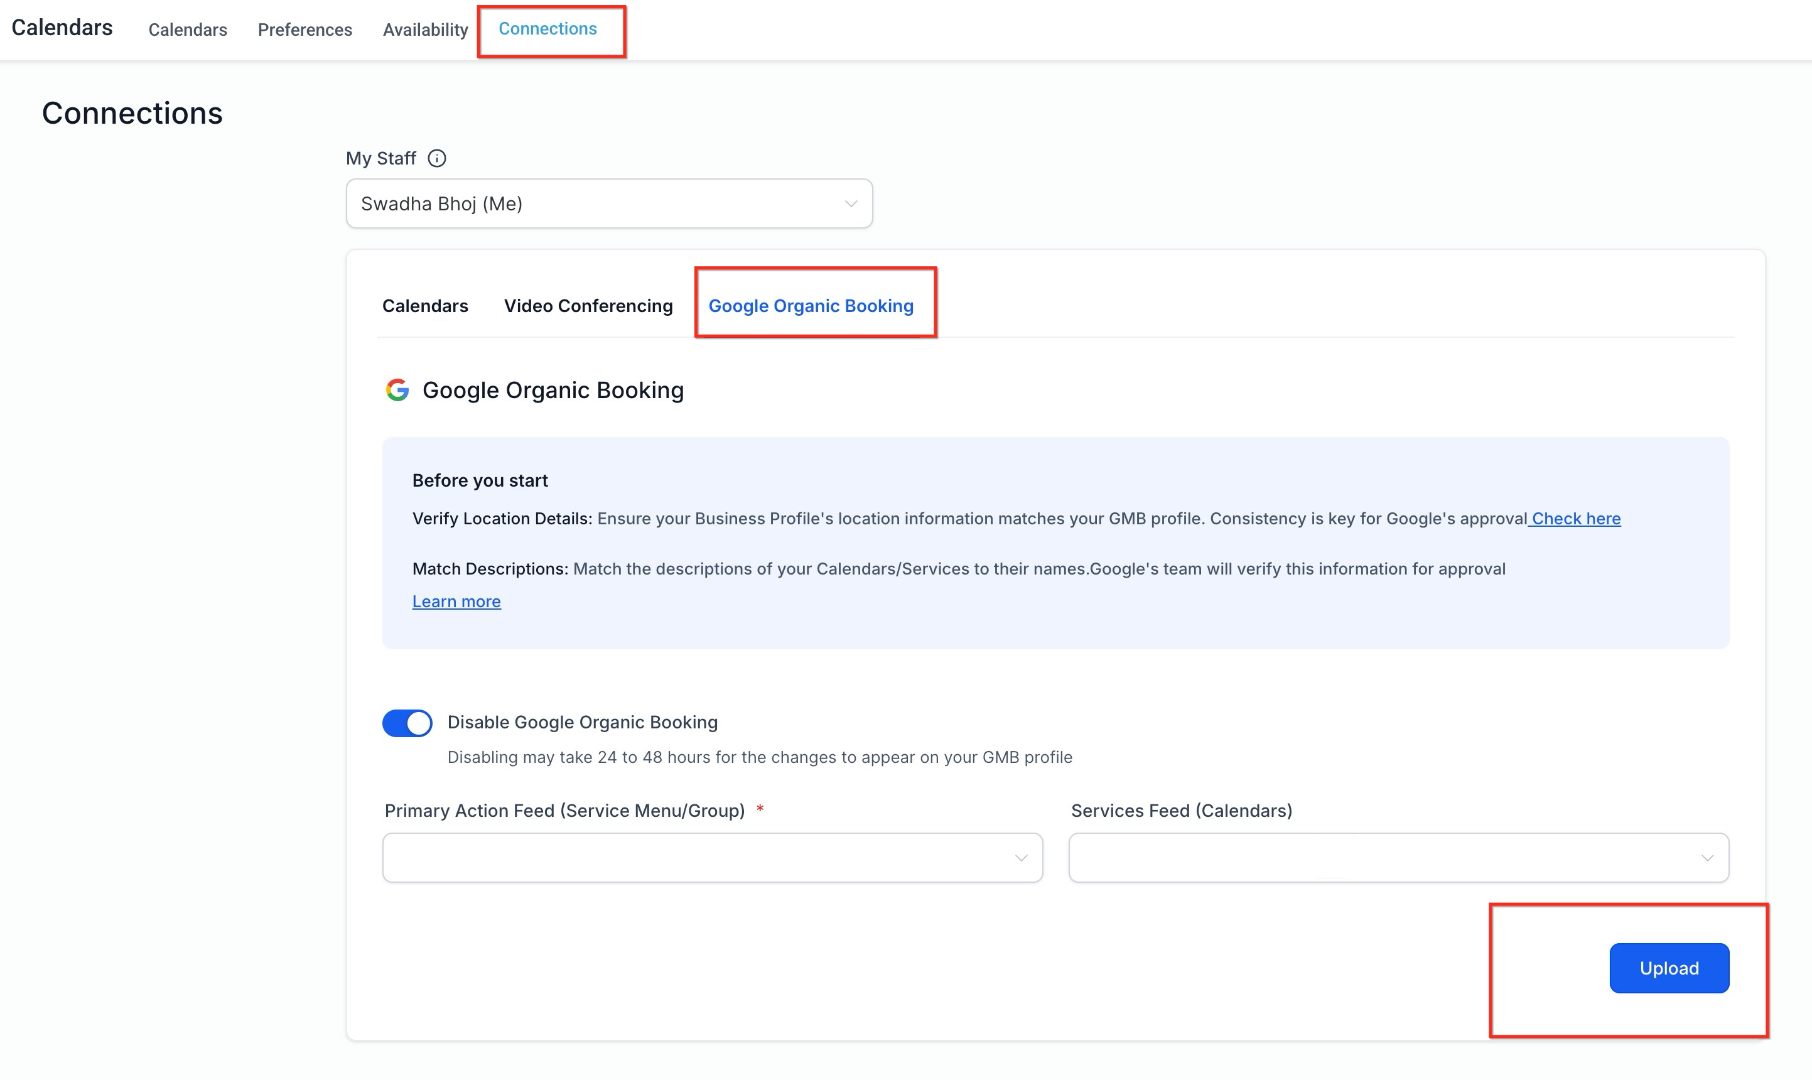This screenshot has width=1812, height=1080.
Task: Select the Connections tab
Action: click(x=548, y=29)
